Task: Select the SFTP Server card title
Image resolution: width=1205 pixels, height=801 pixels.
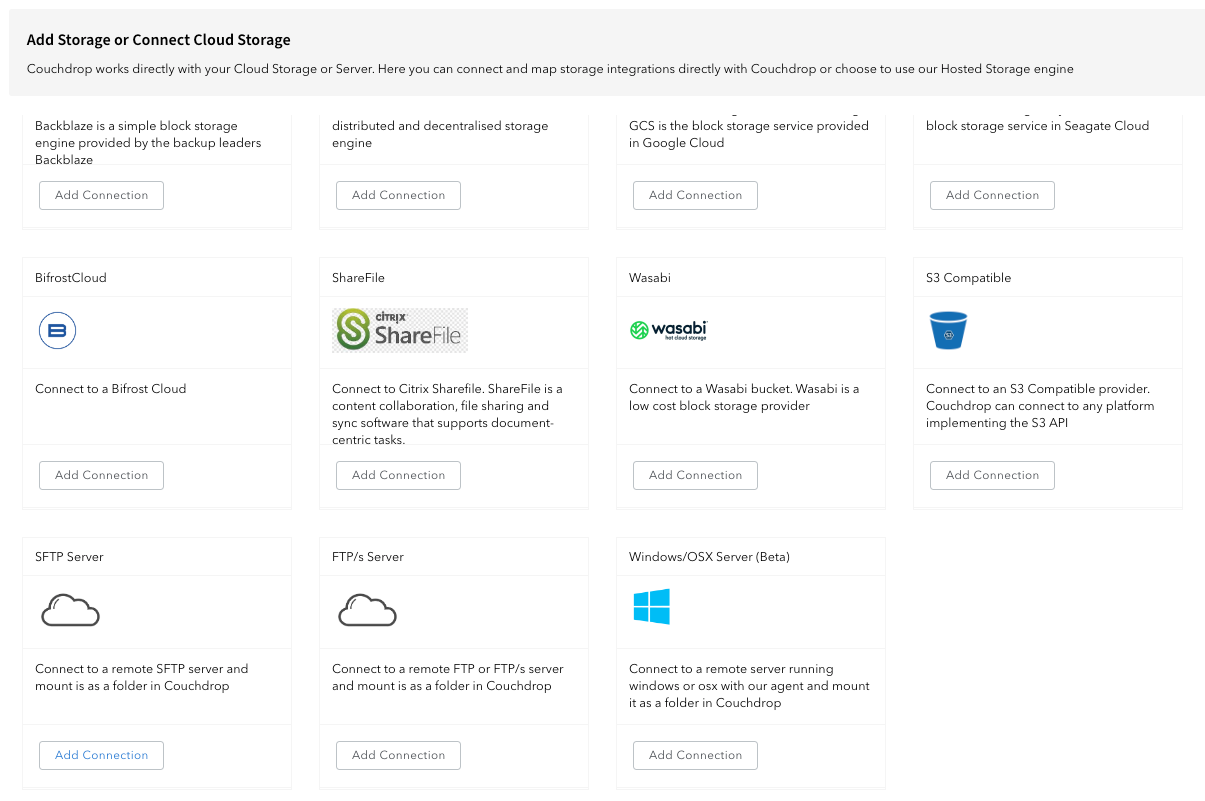Action: pyautogui.click(x=69, y=557)
